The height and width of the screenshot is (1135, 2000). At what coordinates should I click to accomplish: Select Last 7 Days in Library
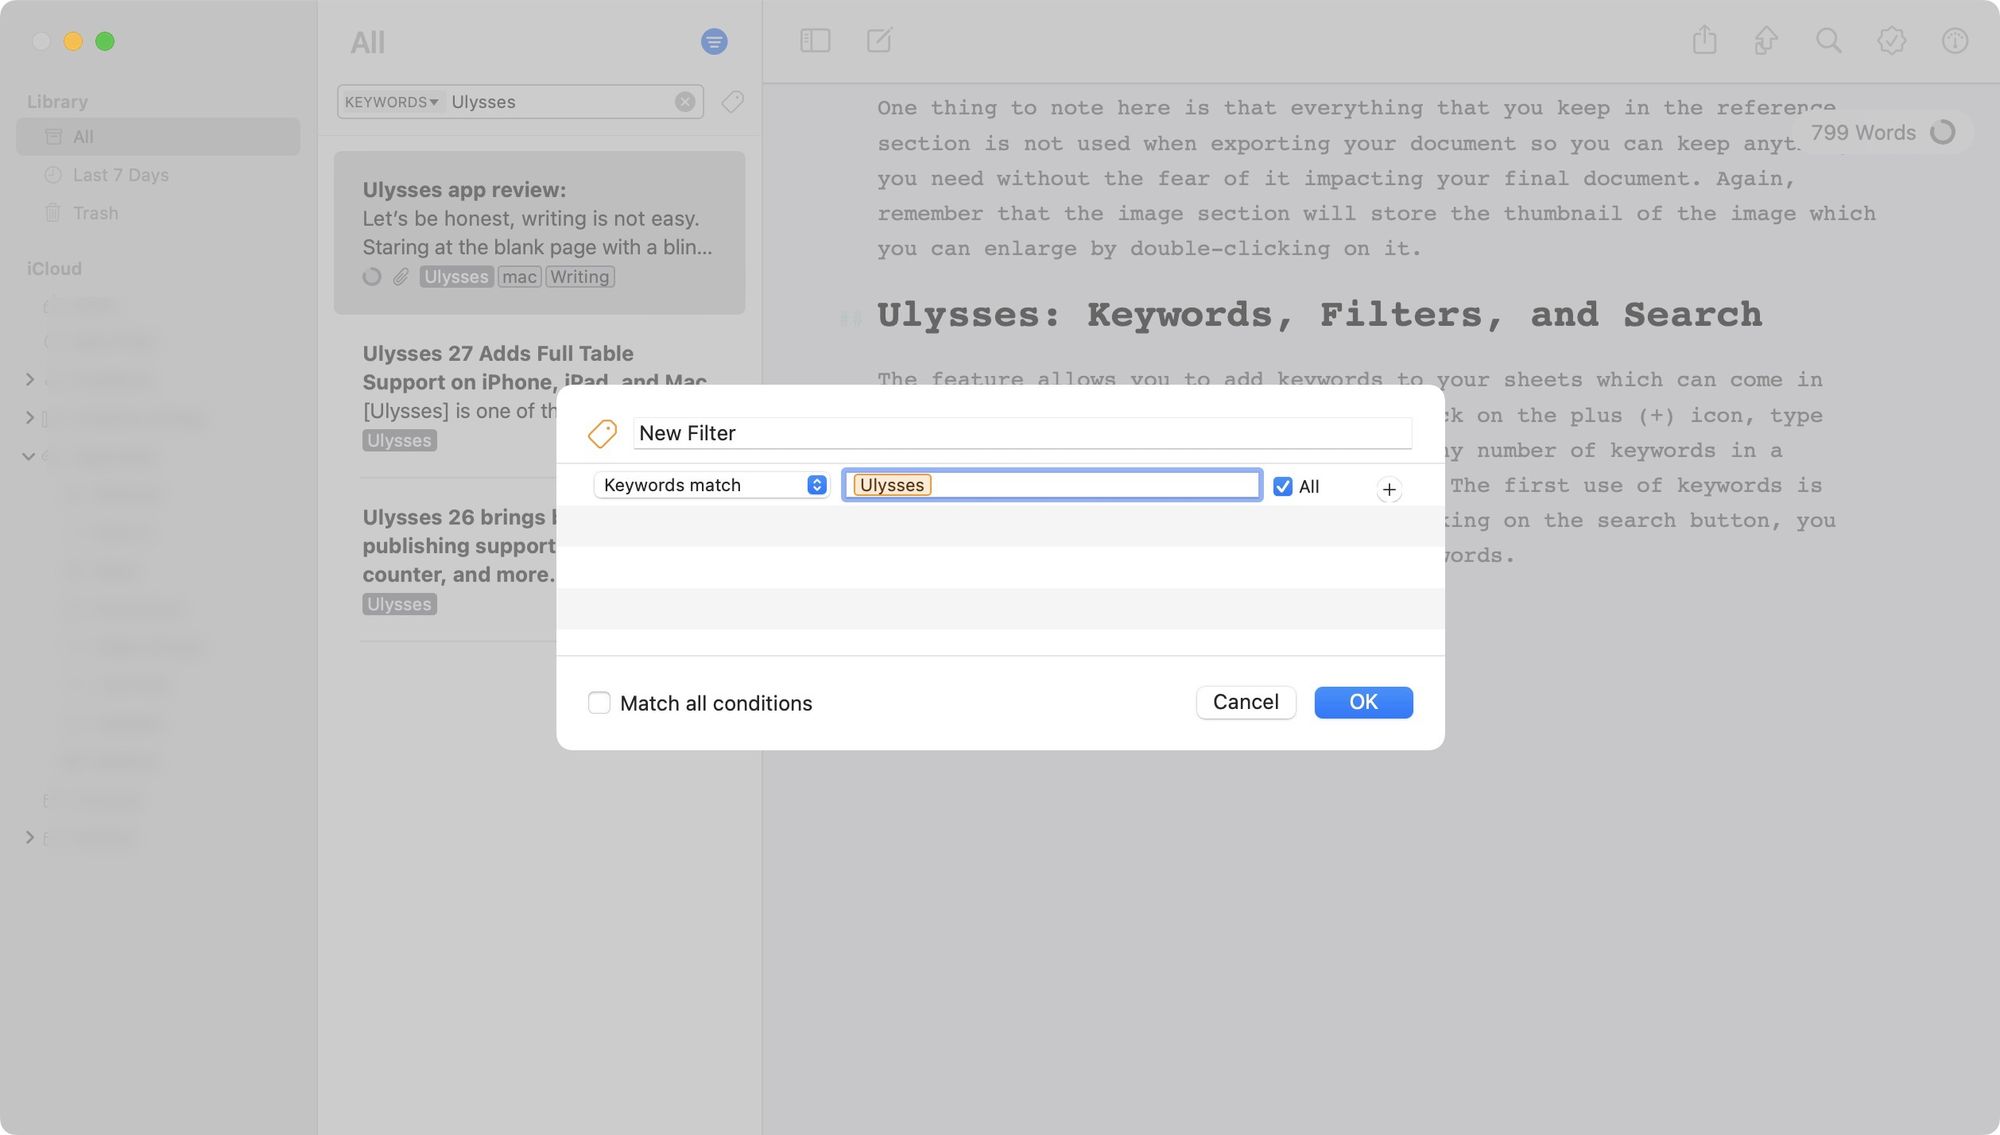(120, 175)
